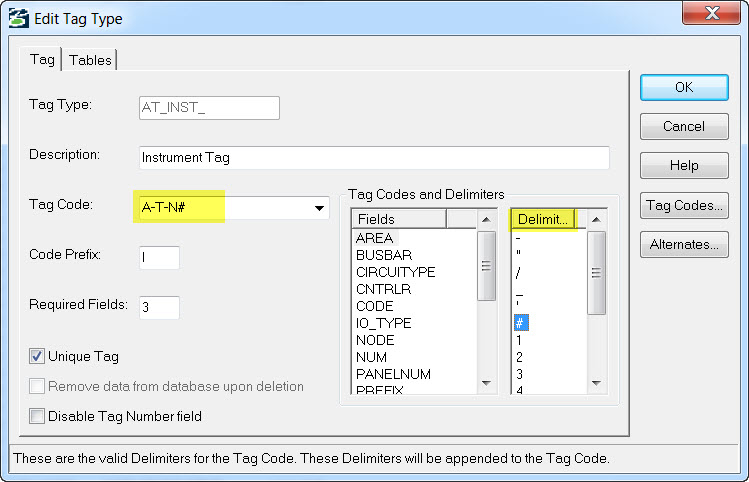This screenshot has width=749, height=482.
Task: Click Delimiters list scroll down arrow
Action: (x=596, y=383)
